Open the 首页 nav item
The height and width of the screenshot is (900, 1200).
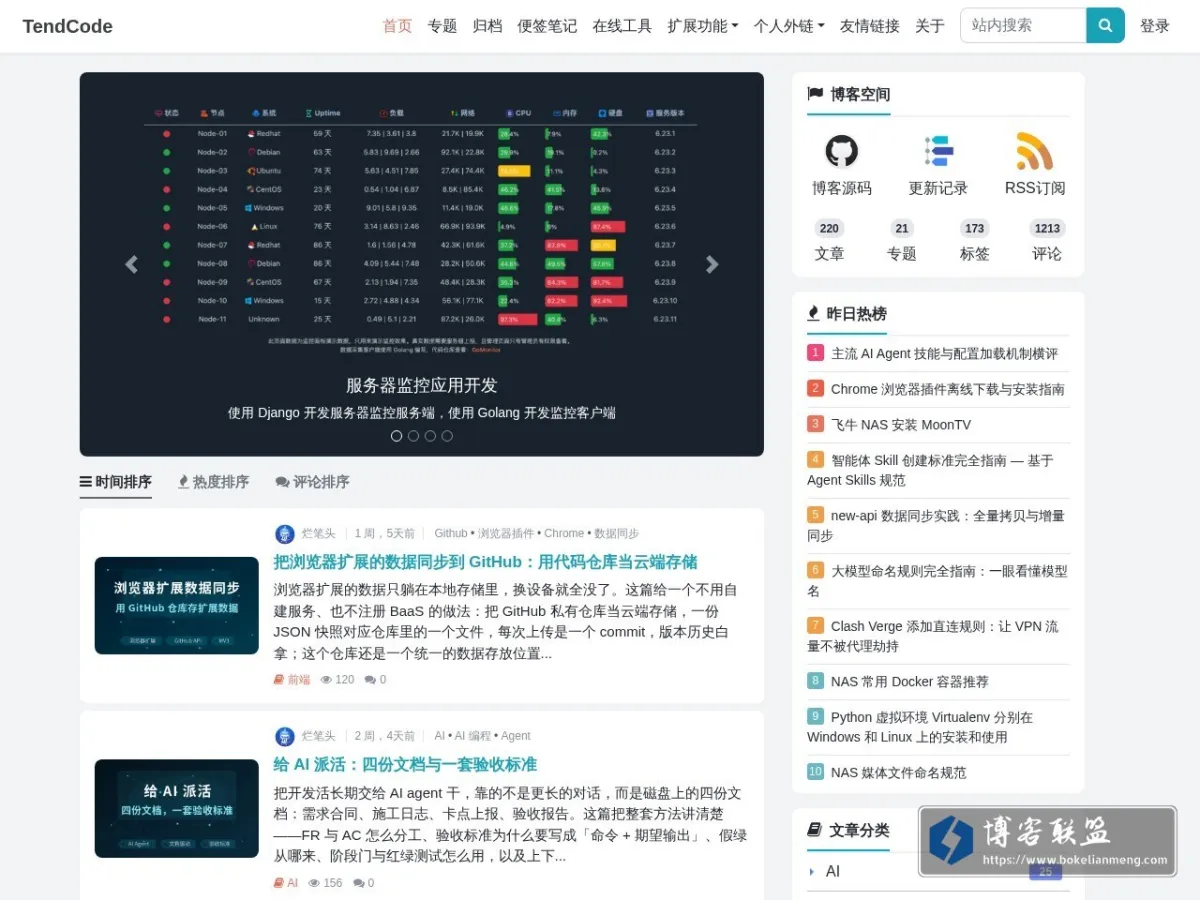pyautogui.click(x=397, y=26)
